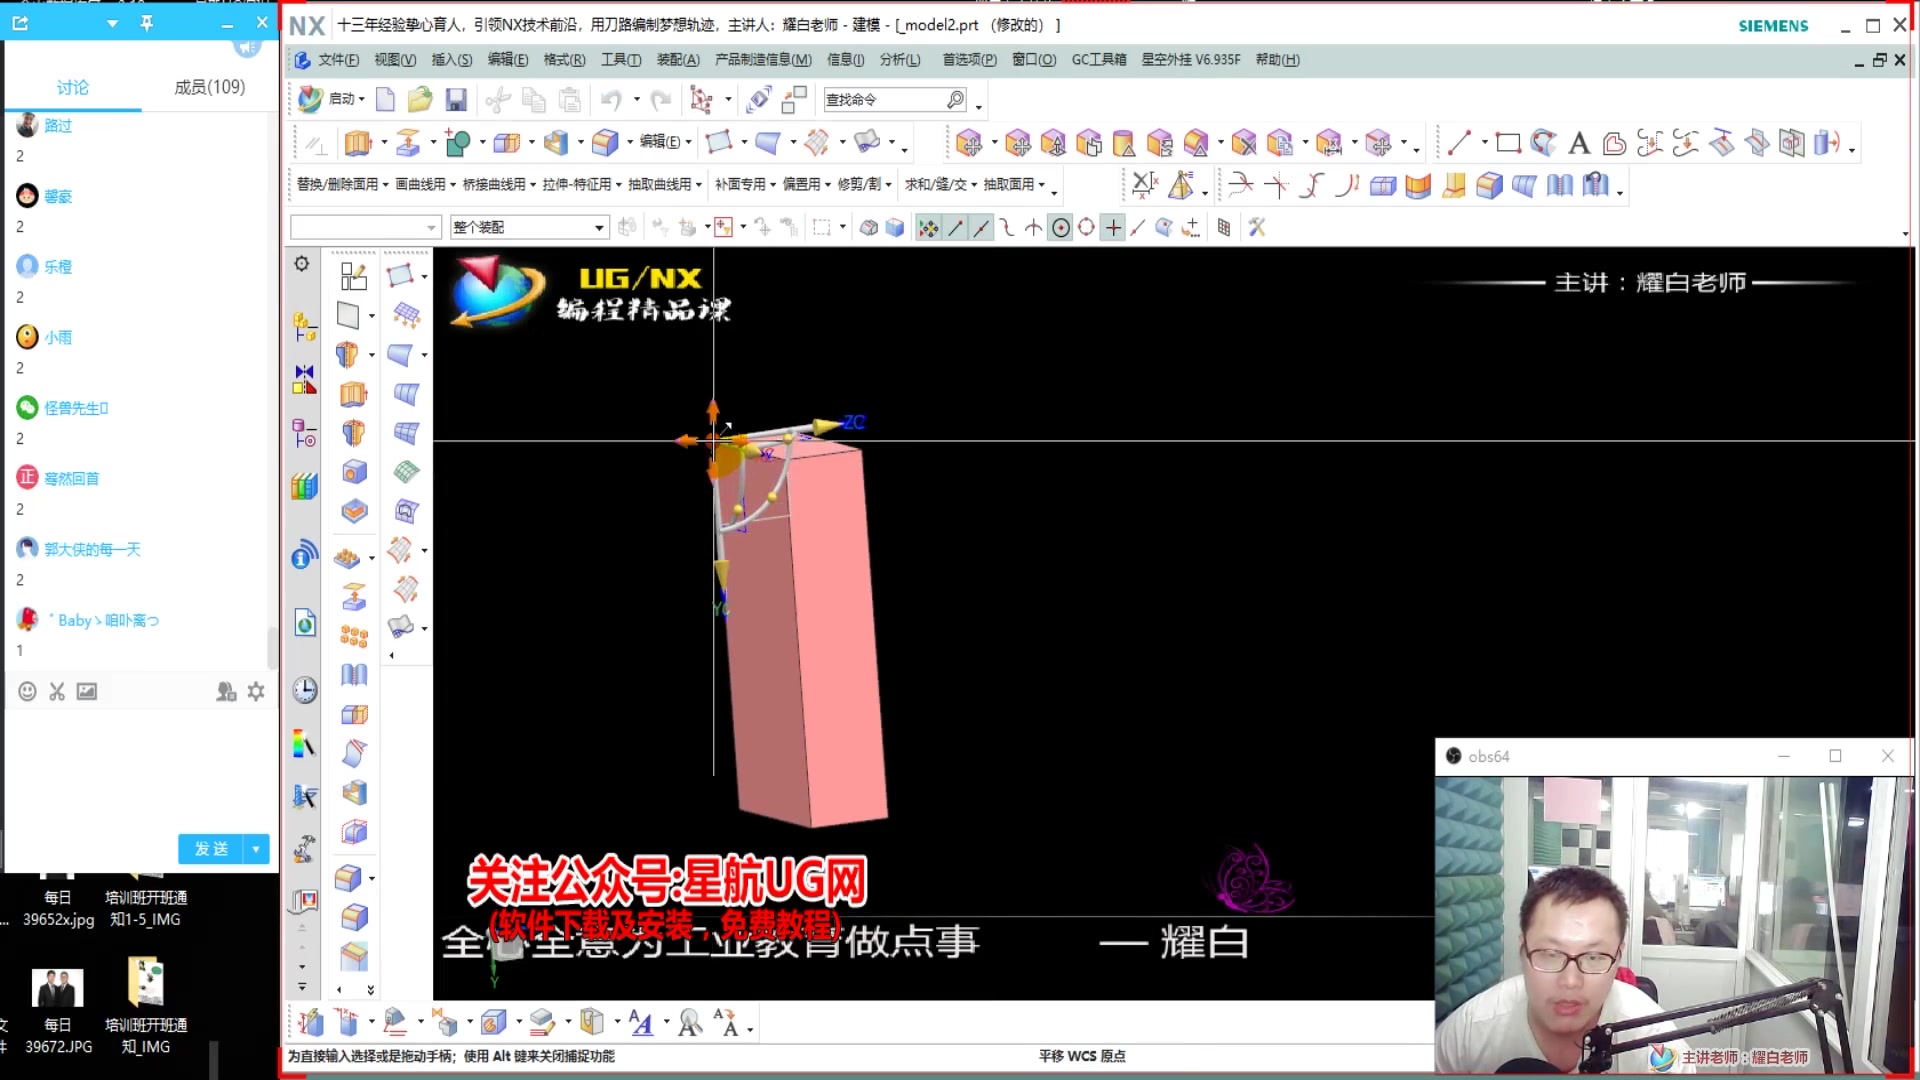Toggle the intersection snap point (plus)
The height and width of the screenshot is (1080, 1920).
pyautogui.click(x=1113, y=228)
